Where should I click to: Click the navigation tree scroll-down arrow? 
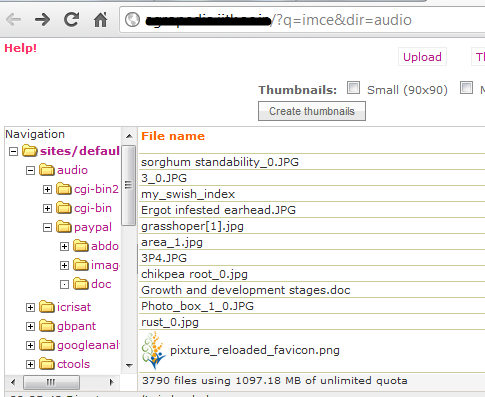coord(129,366)
